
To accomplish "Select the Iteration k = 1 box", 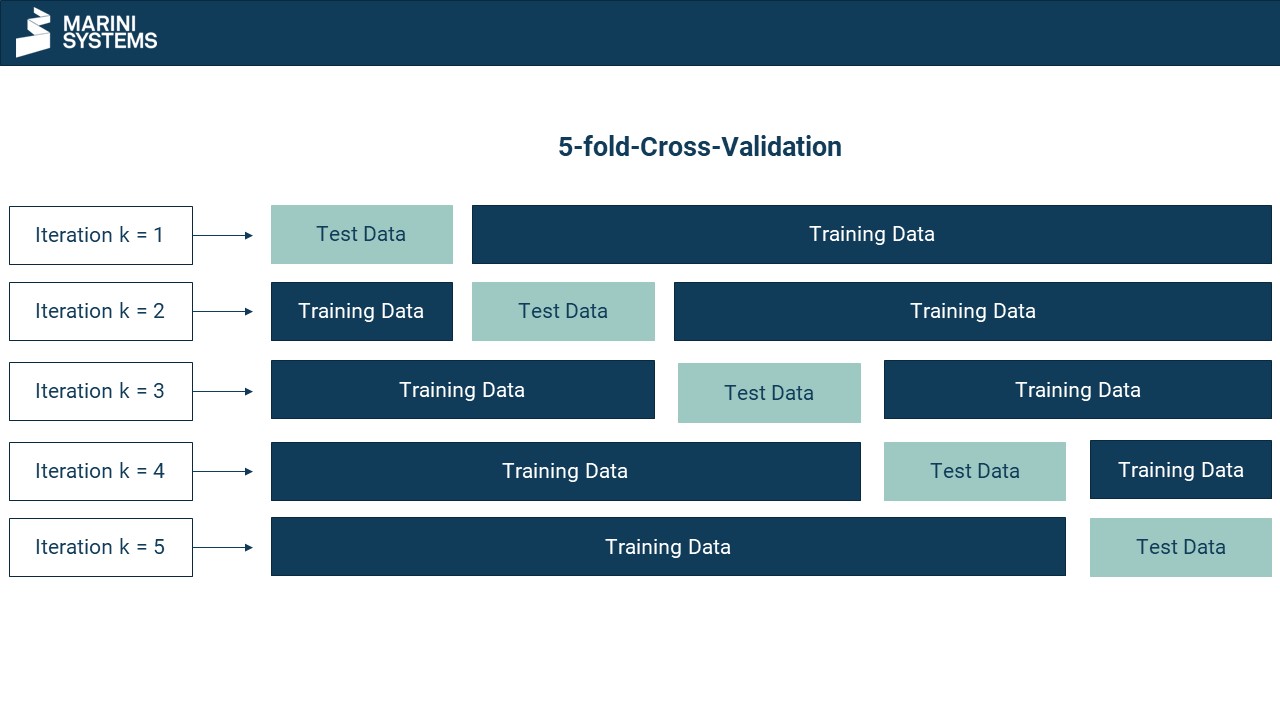I will [x=101, y=236].
